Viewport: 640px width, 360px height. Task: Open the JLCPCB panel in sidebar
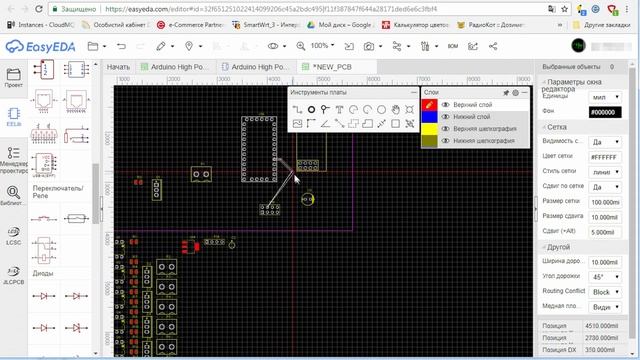coord(13,276)
